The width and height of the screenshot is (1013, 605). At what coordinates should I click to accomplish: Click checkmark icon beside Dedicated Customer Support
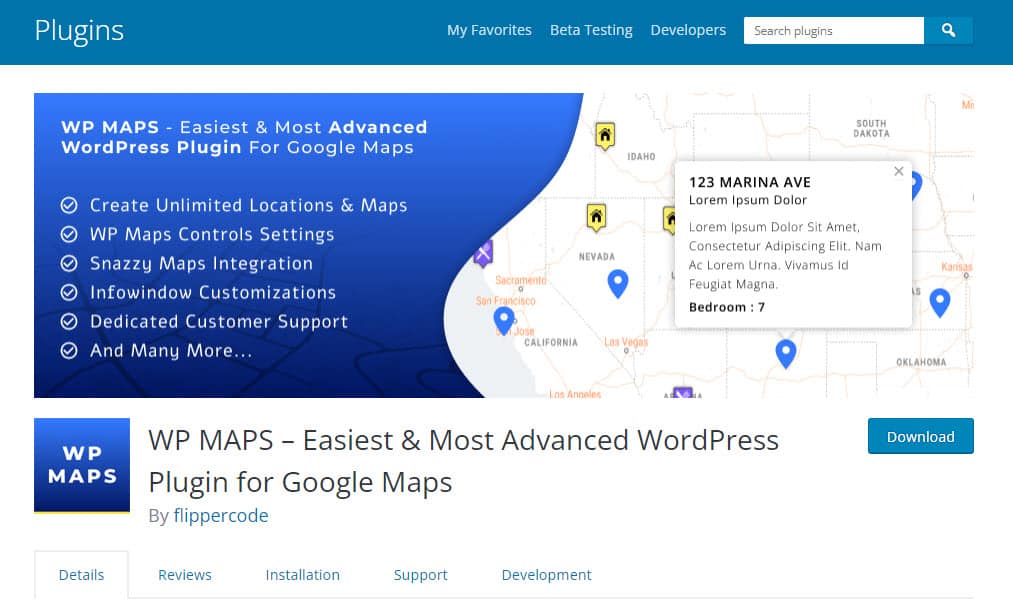click(x=69, y=322)
